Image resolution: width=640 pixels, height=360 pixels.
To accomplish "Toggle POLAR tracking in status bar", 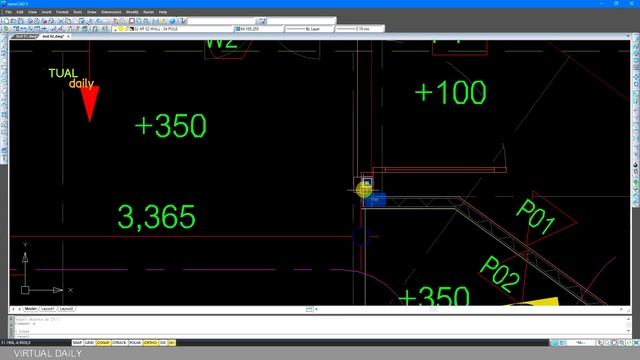I will pyautogui.click(x=135, y=343).
